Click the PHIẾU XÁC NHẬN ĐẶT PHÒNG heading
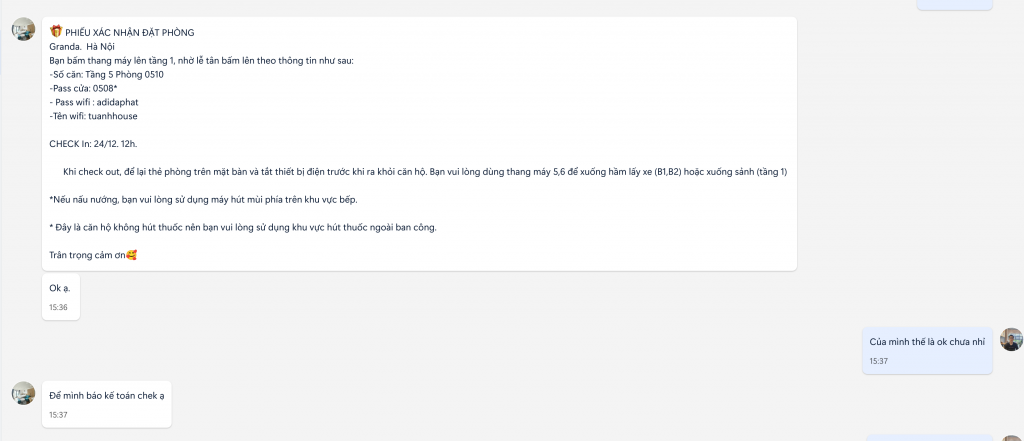1024x441 pixels. click(129, 33)
